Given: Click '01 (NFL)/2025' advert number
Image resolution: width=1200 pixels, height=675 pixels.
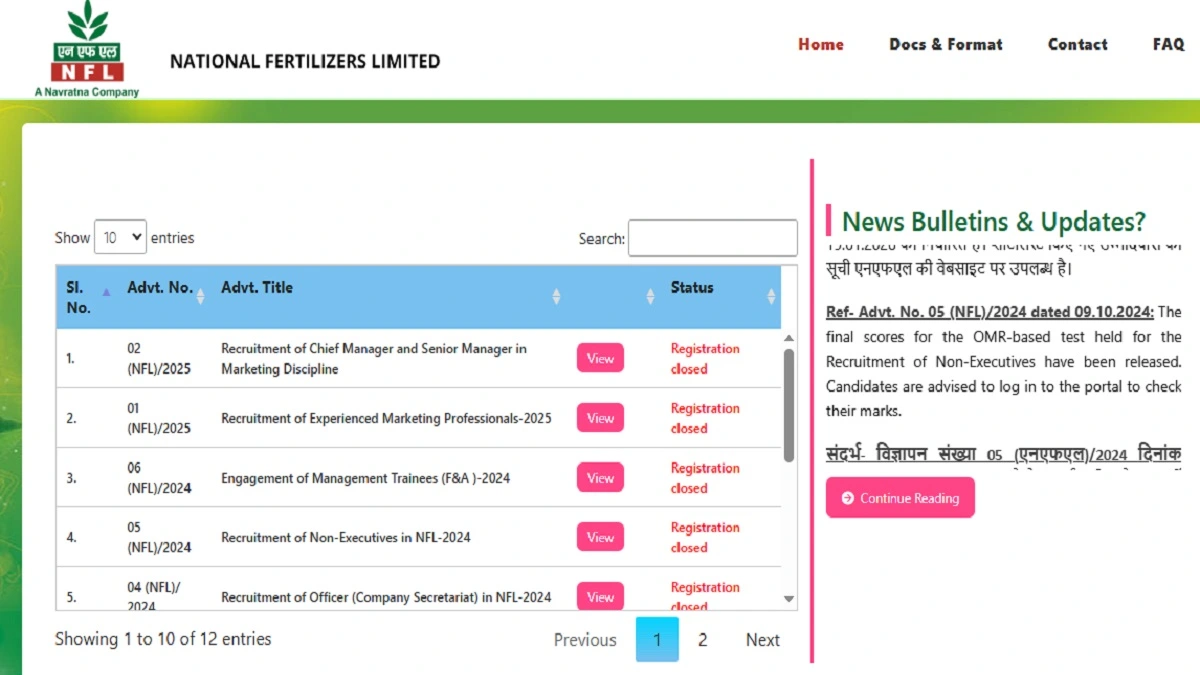Looking at the screenshot, I should click(159, 418).
